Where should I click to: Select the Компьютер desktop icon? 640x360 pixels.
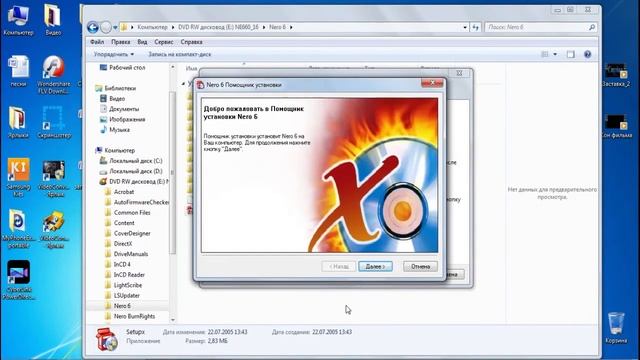coord(18,19)
